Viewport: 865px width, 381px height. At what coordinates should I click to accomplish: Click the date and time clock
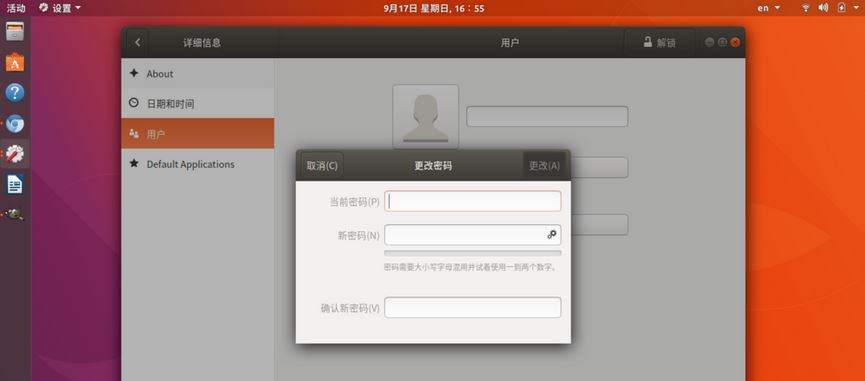(x=434, y=8)
